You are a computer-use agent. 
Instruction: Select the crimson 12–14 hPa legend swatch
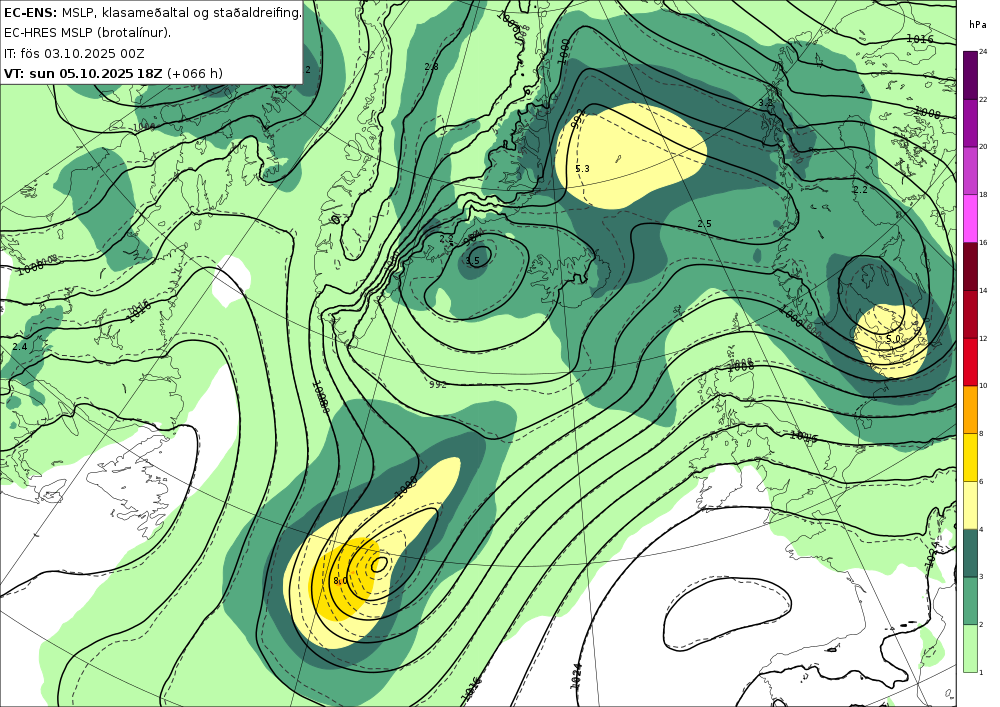(970, 314)
